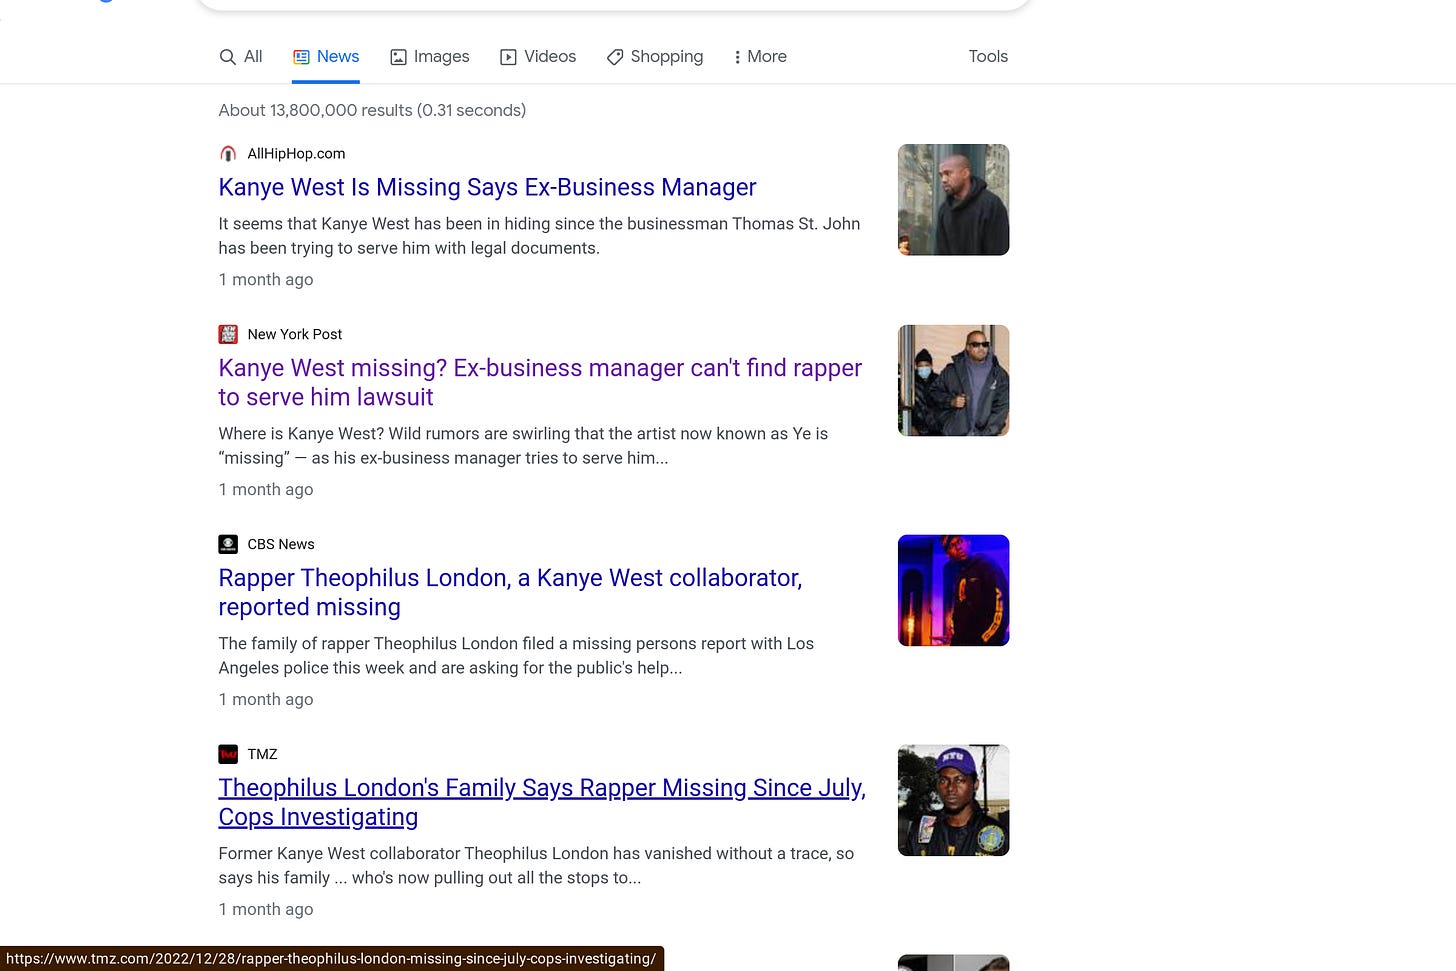Click the CBS News eye logo icon
This screenshot has height=971, width=1456.
[x=228, y=544]
